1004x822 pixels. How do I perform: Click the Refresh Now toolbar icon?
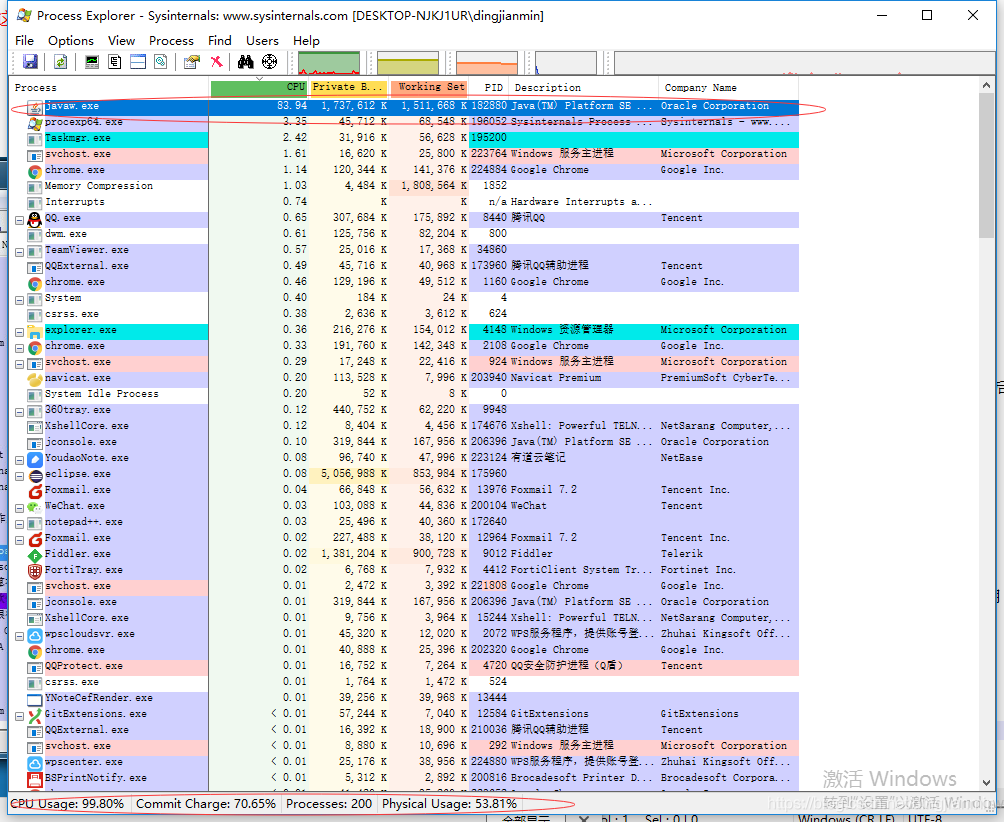pyautogui.click(x=61, y=62)
